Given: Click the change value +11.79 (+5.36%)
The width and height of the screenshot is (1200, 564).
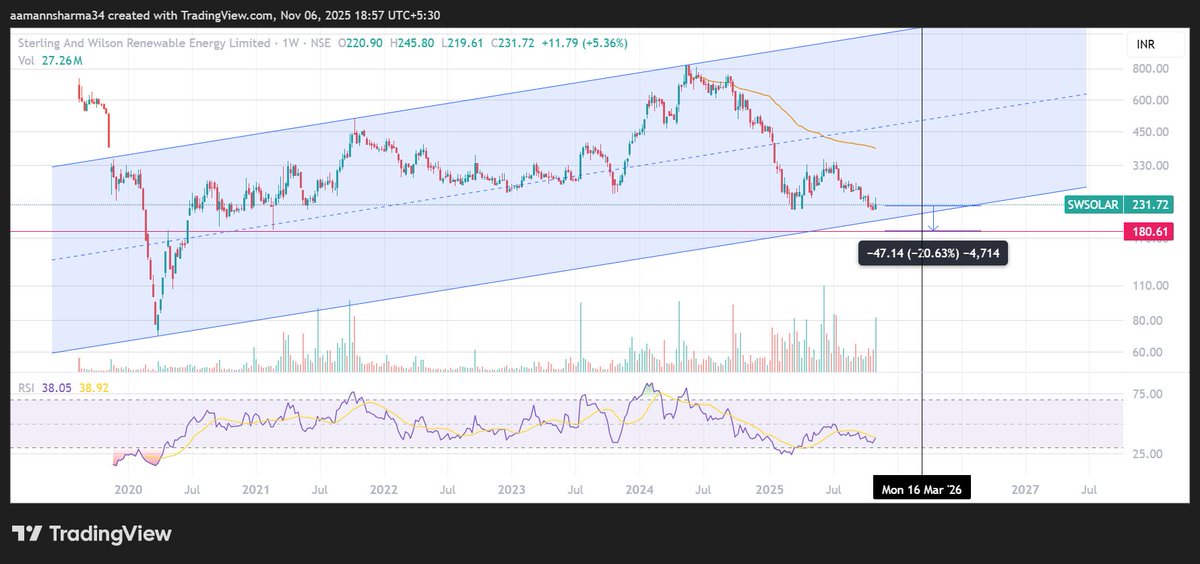Looking at the screenshot, I should [x=584, y=44].
